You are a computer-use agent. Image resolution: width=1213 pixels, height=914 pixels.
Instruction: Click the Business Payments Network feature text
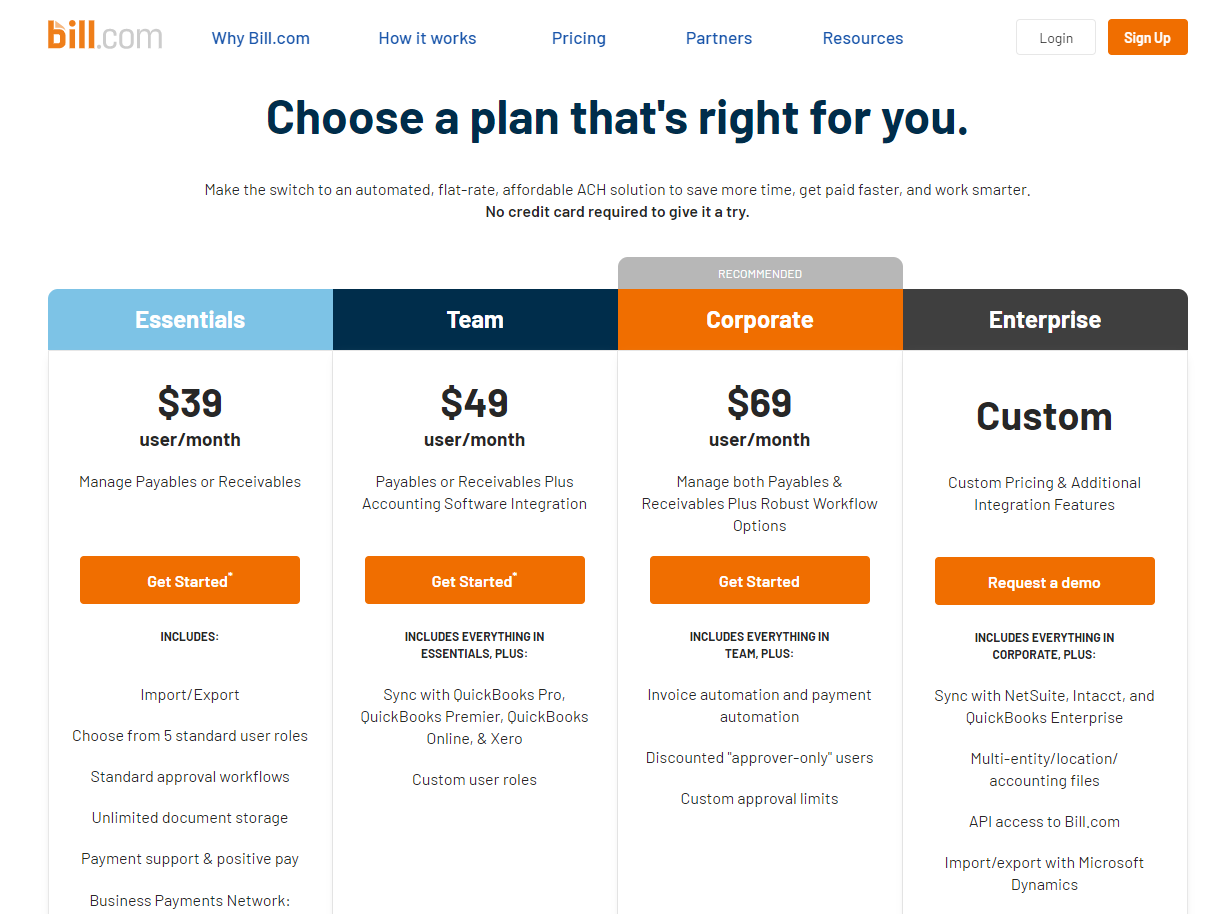tap(190, 900)
